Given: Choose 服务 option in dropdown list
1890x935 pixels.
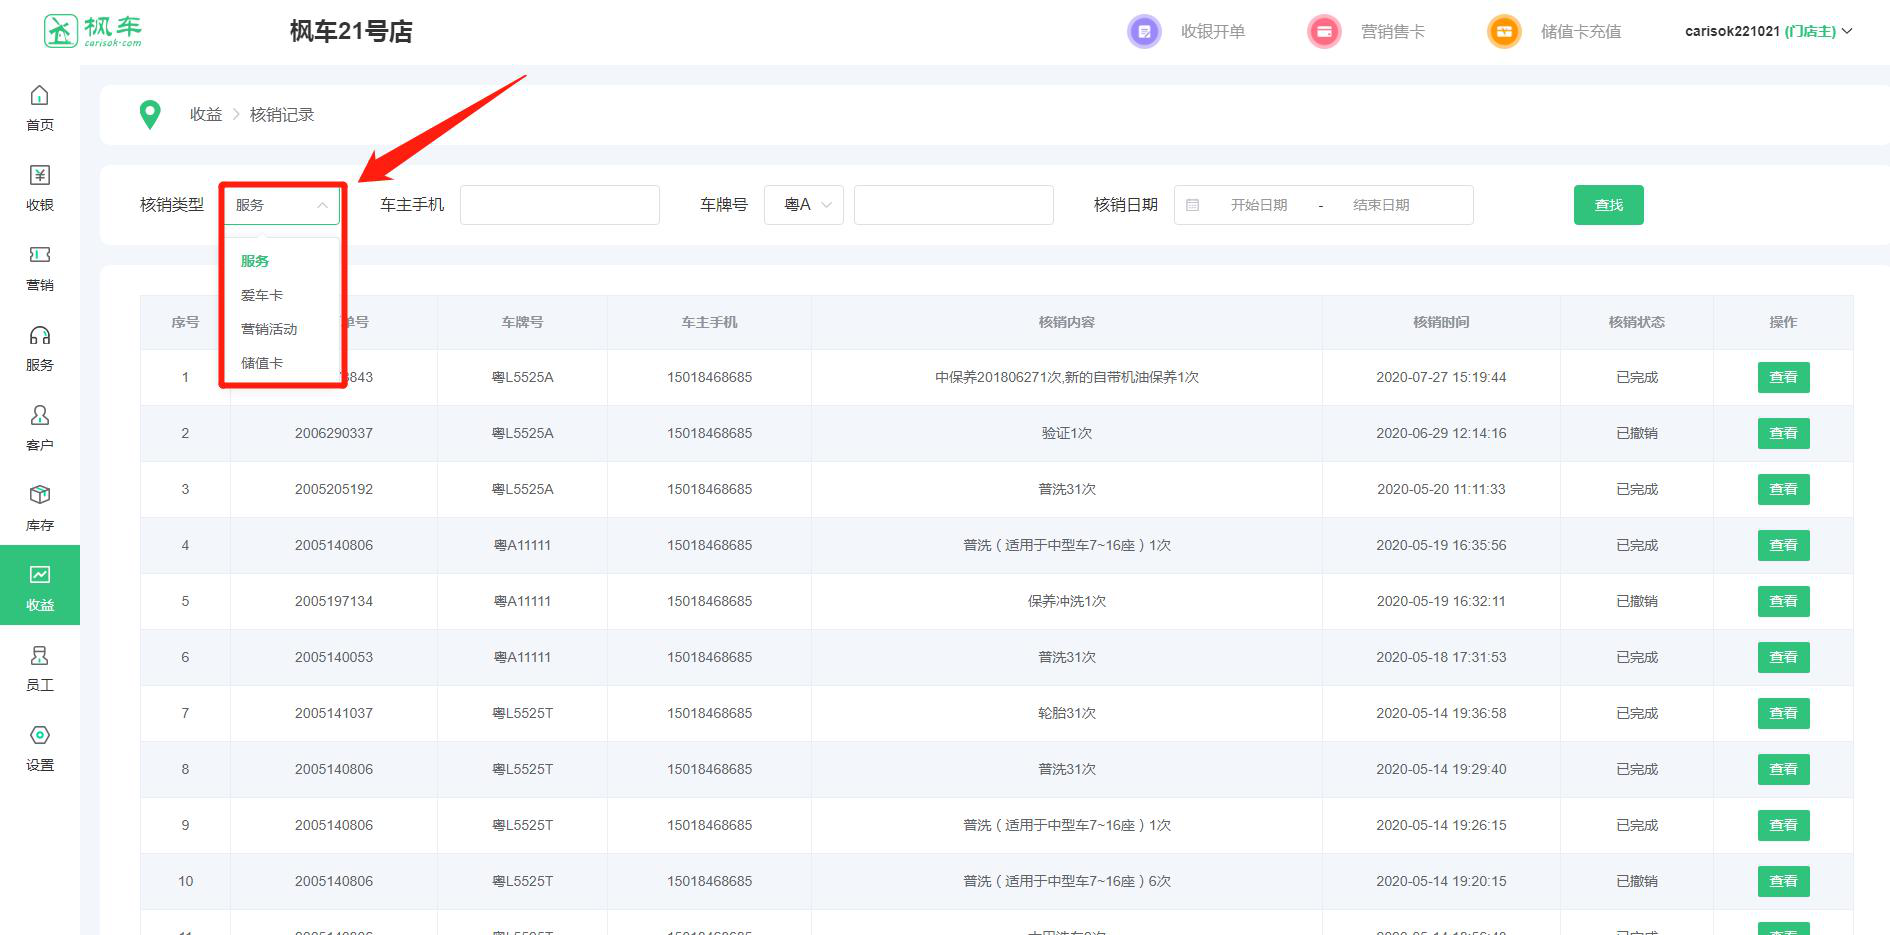Looking at the screenshot, I should pos(255,261).
